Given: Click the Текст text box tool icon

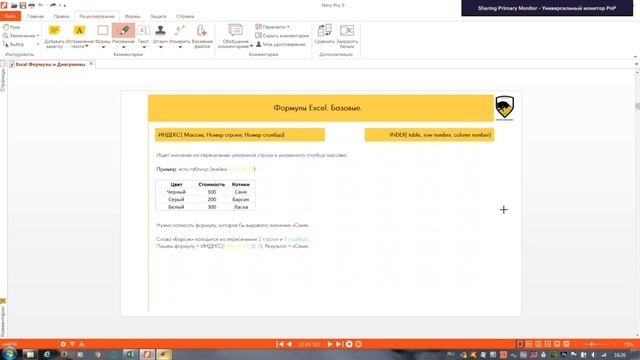Looking at the screenshot, I should (x=143, y=30).
